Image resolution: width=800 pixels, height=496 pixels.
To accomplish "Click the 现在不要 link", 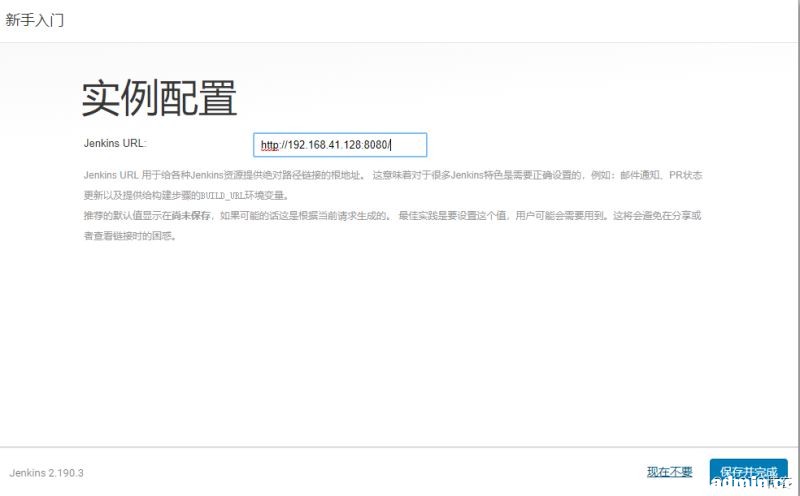I will tap(669, 472).
